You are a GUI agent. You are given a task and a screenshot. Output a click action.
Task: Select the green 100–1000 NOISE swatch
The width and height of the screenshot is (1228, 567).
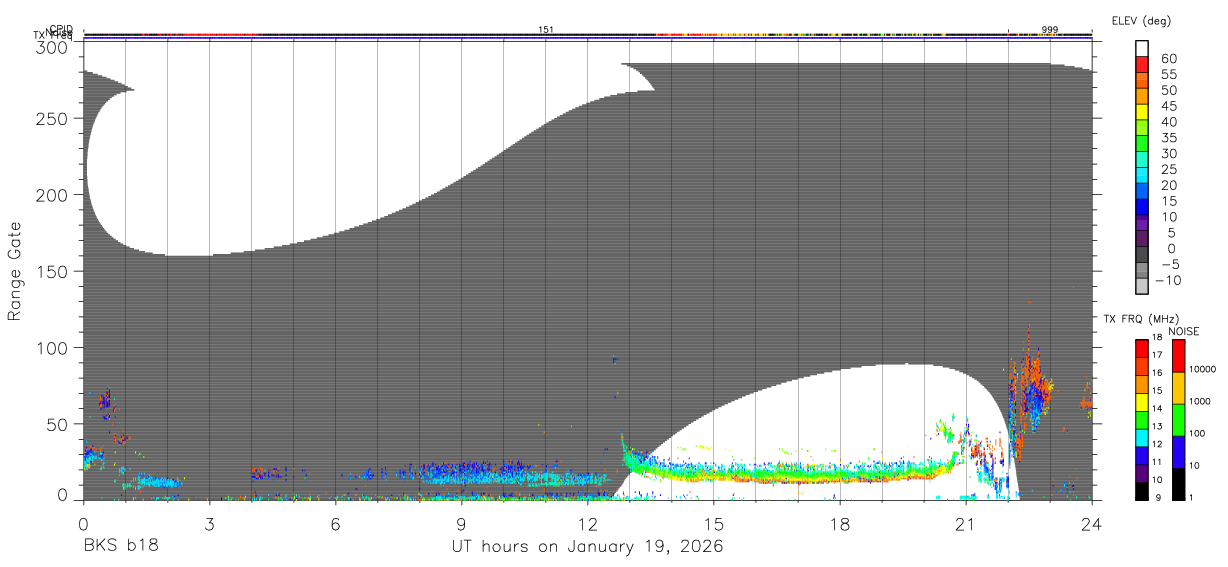coord(1178,420)
